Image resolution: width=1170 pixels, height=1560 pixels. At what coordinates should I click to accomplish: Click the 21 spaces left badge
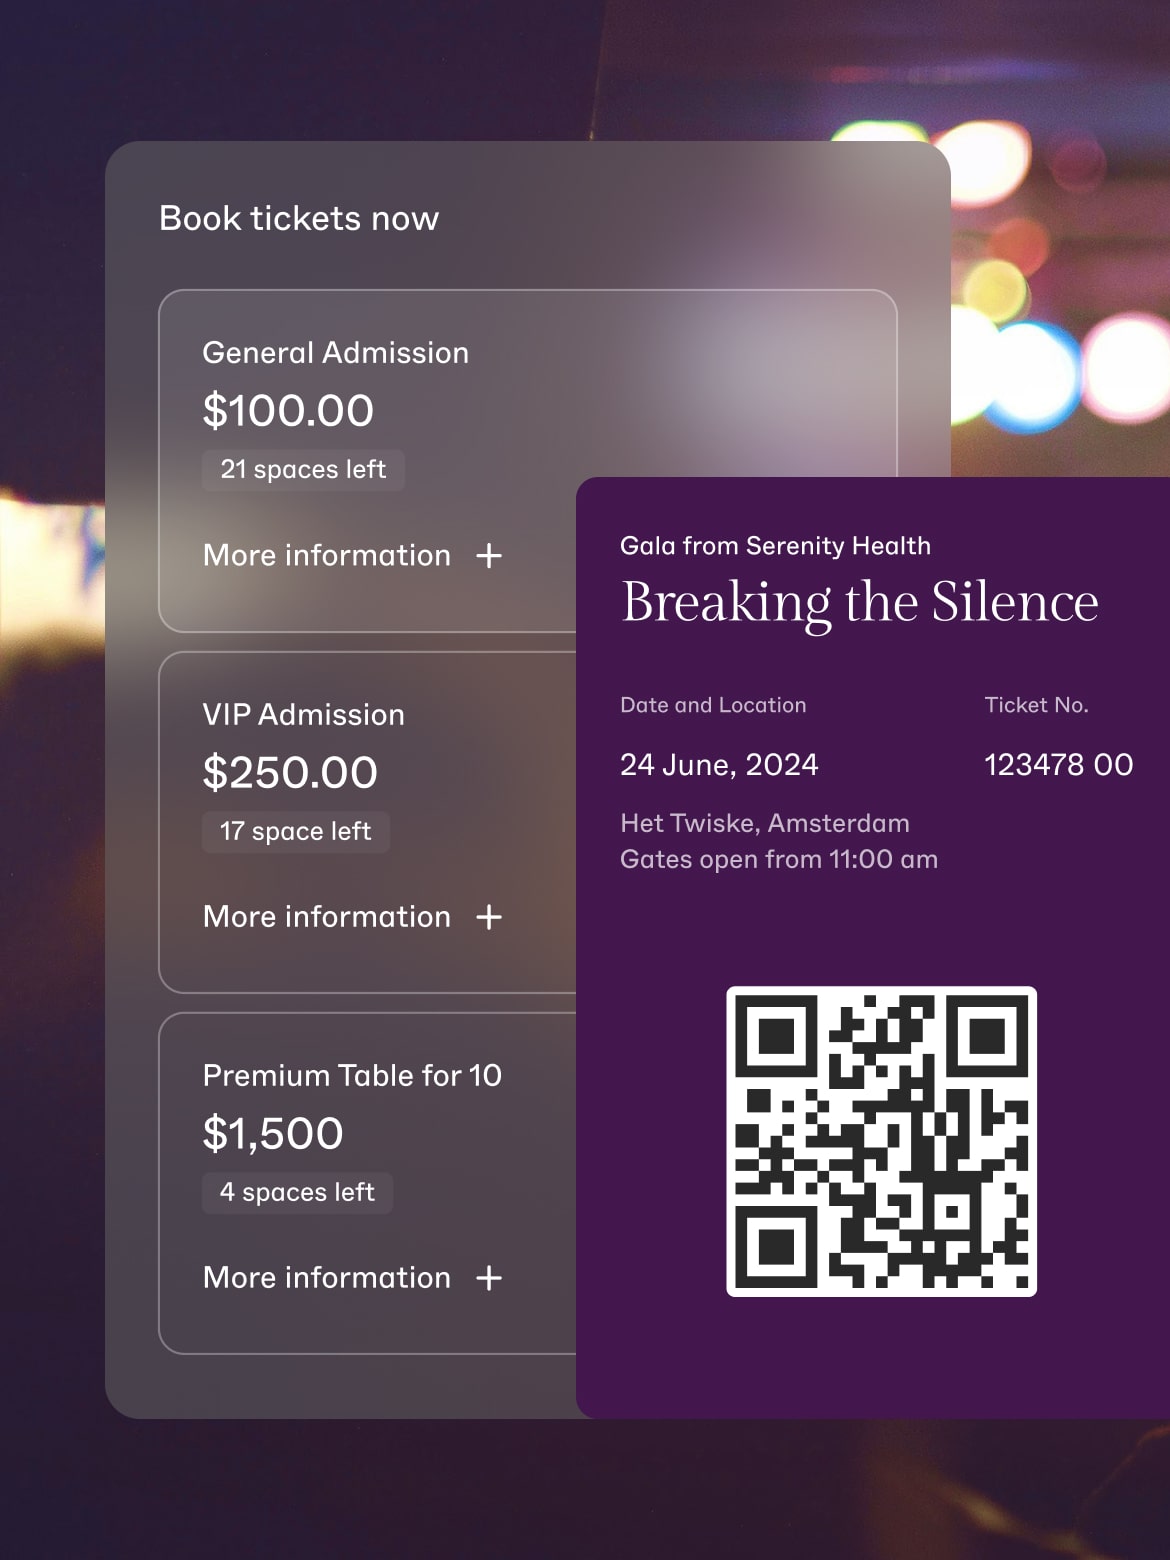coord(303,469)
